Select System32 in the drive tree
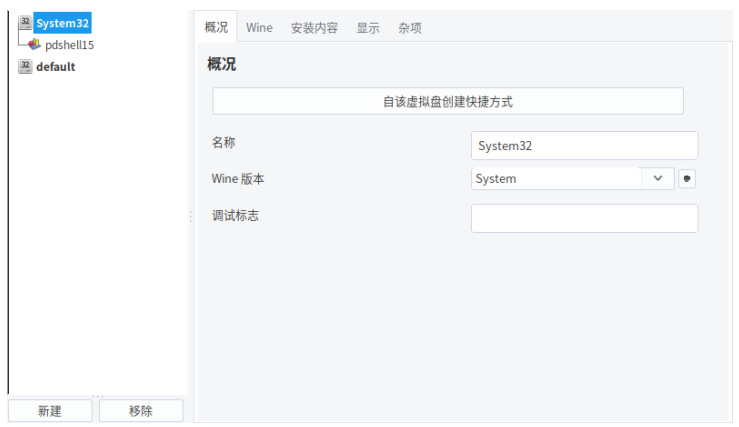Viewport: 739px width, 427px height. click(x=62, y=23)
